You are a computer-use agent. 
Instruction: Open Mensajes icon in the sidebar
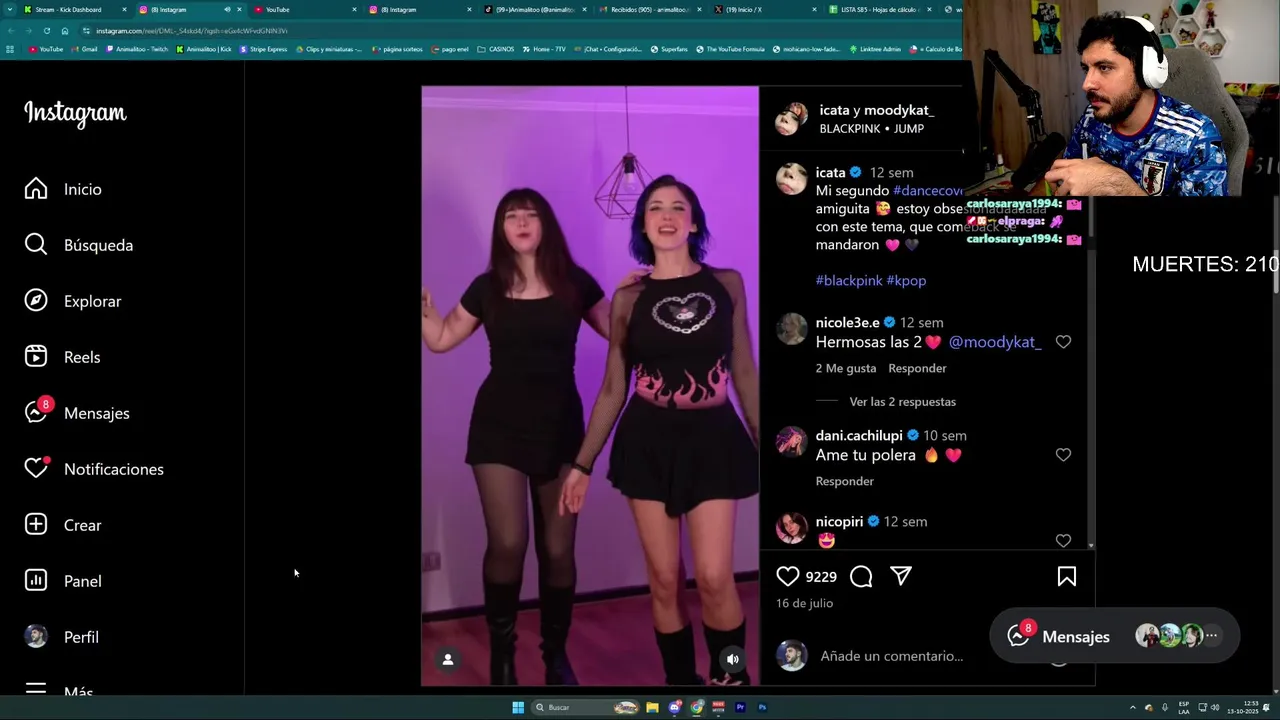36,413
